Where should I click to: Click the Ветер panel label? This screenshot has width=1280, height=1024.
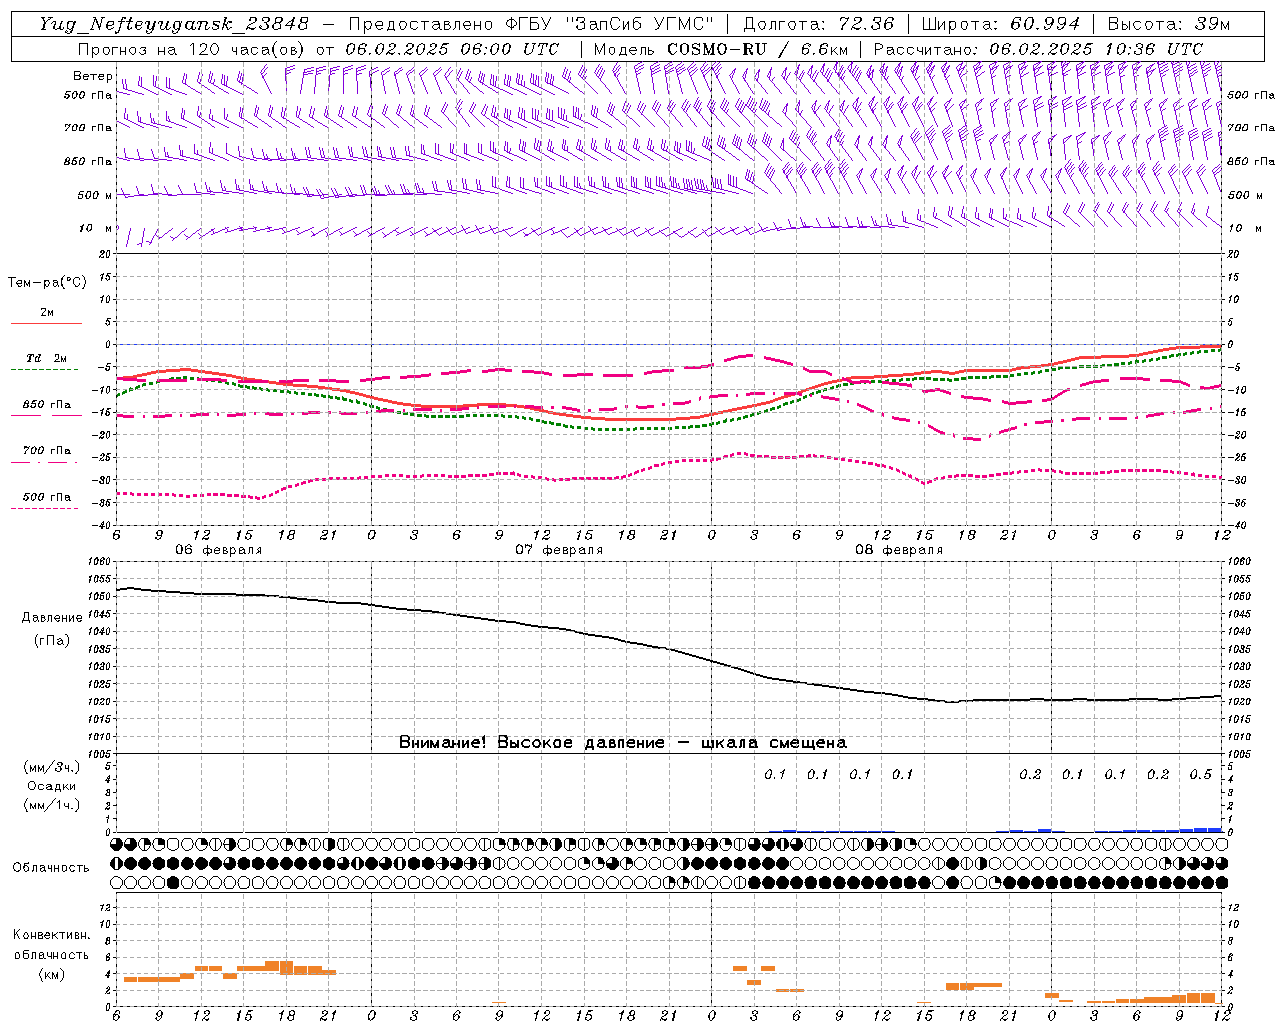(x=93, y=76)
